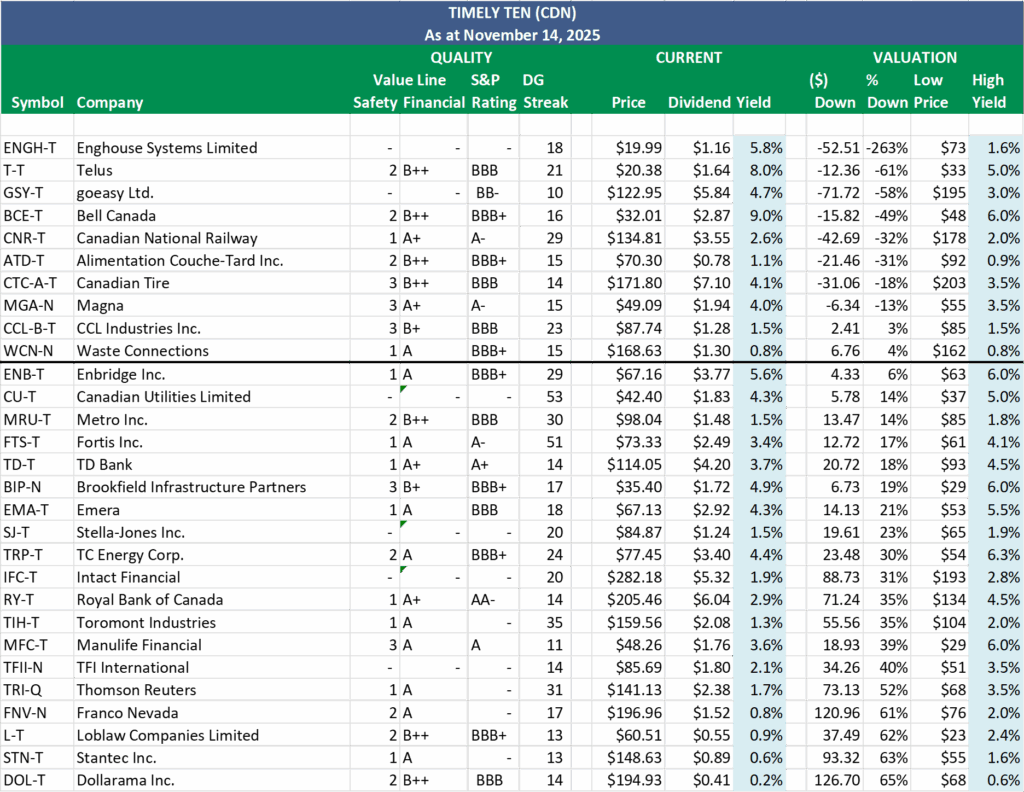Image resolution: width=1024 pixels, height=792 pixels.
Task: Click Thomson Reuters company cell
Action: point(212,690)
